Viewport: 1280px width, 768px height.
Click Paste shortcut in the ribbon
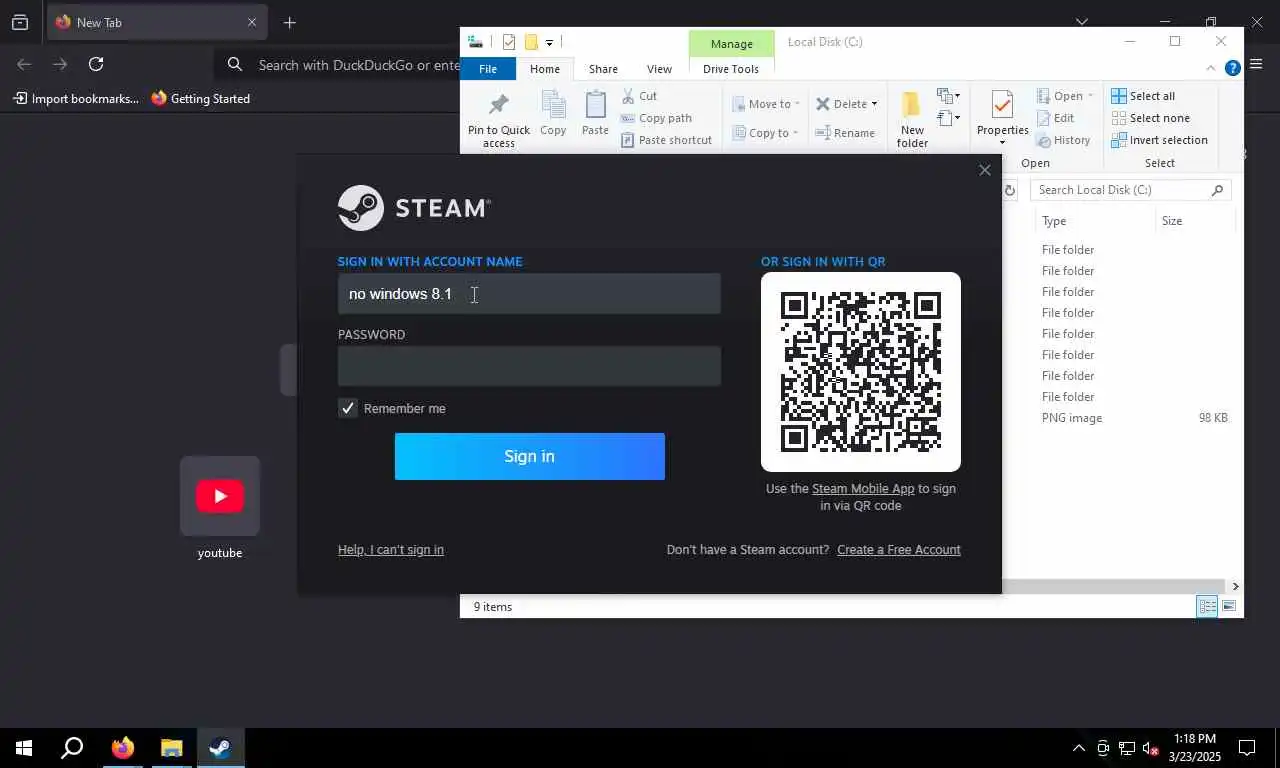666,140
